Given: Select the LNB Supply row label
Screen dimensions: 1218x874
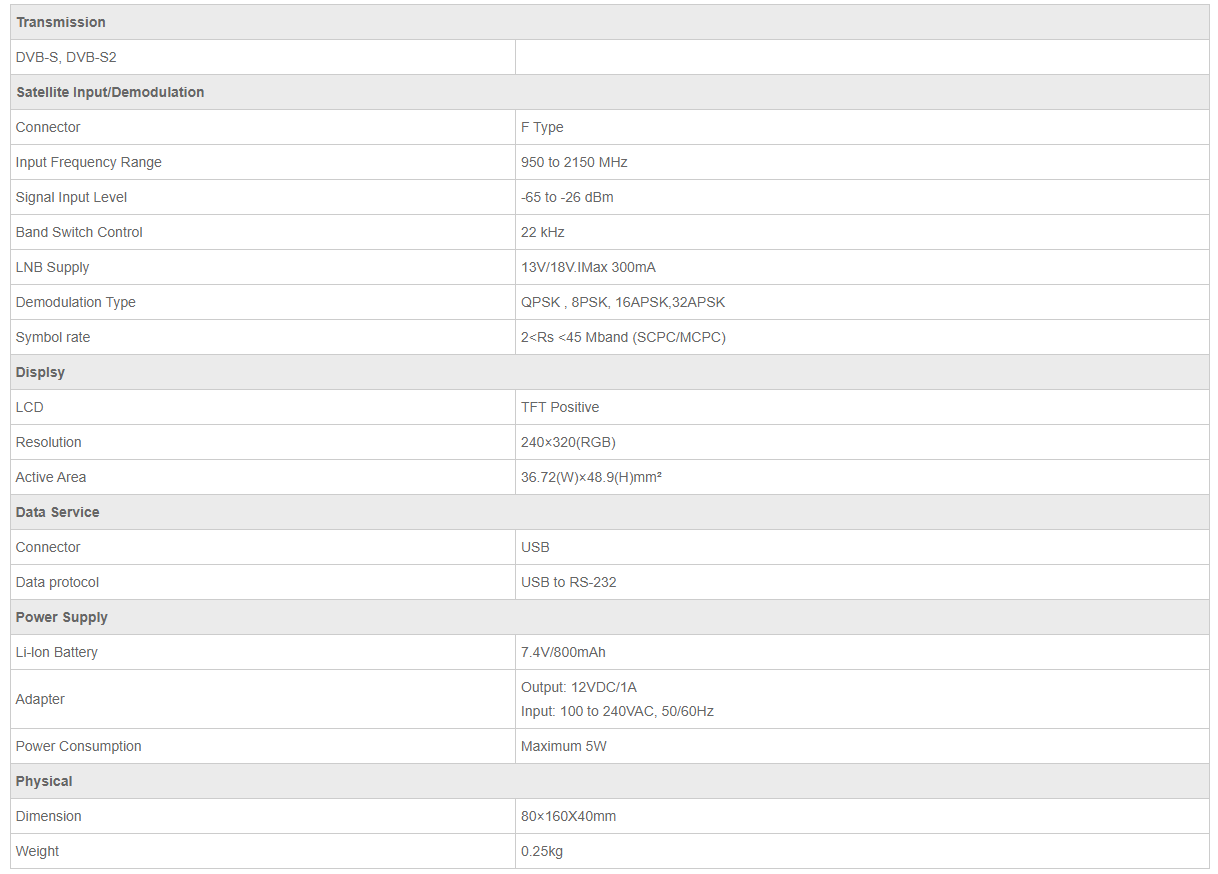Looking at the screenshot, I should (x=52, y=267).
